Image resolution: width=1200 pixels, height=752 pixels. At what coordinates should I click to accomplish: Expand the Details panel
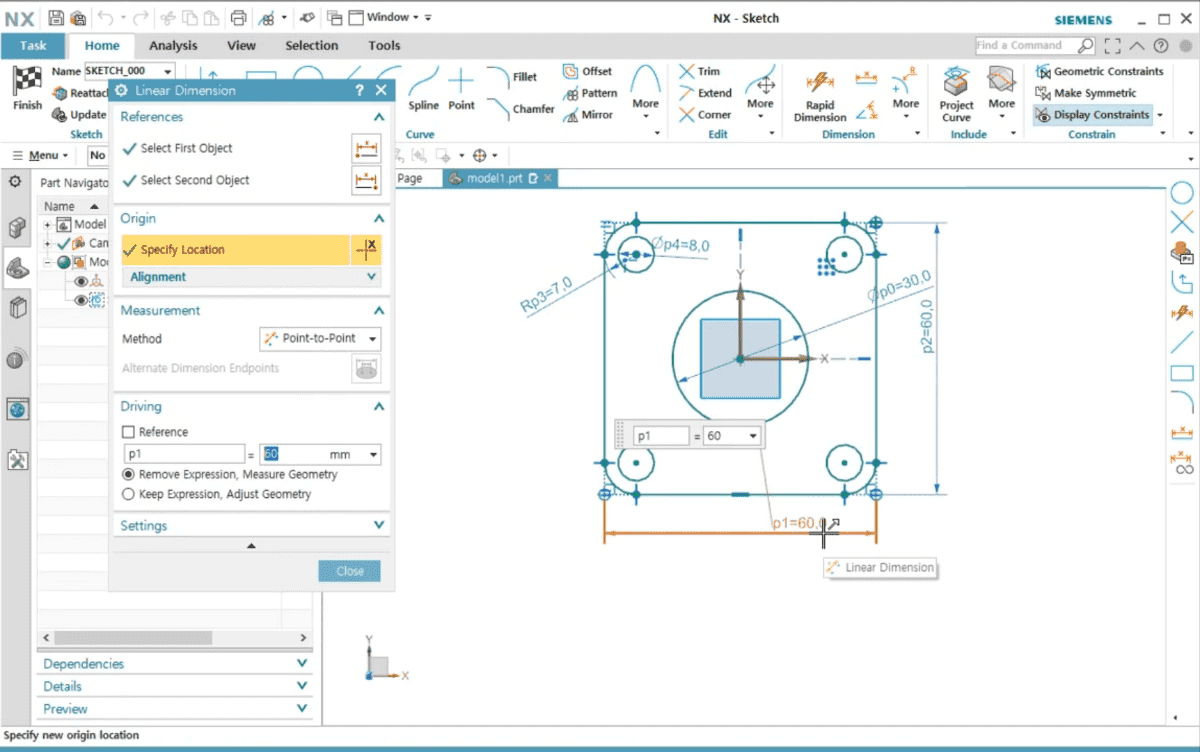pos(303,687)
